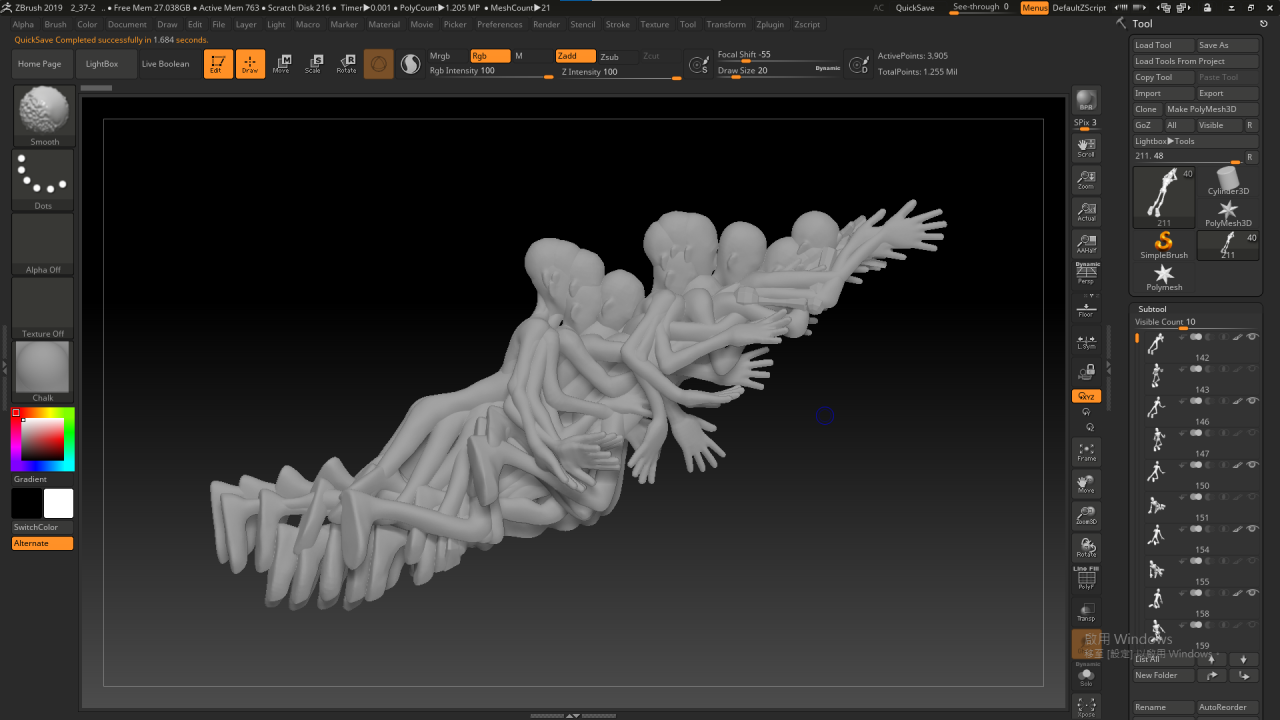
Task: Click the AAHalf zoom icon
Action: tap(1086, 243)
